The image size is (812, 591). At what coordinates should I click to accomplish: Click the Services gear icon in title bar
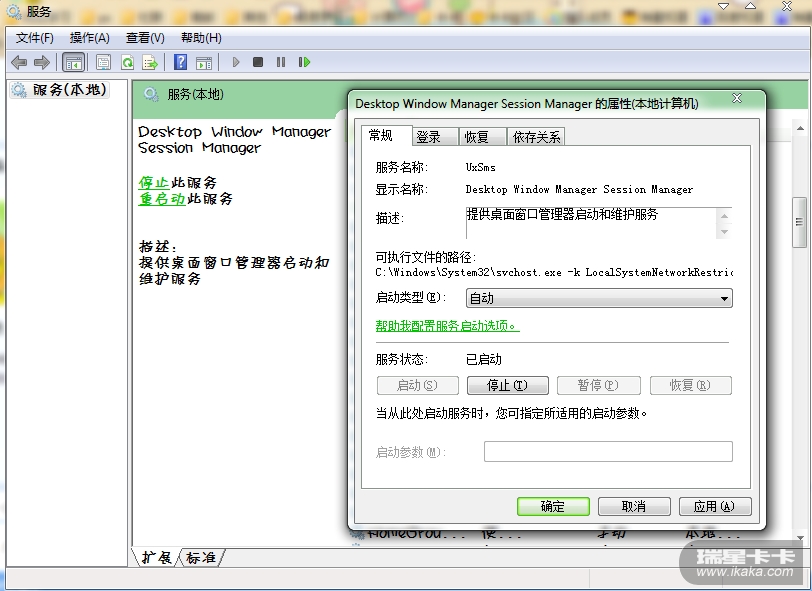(x=13, y=11)
